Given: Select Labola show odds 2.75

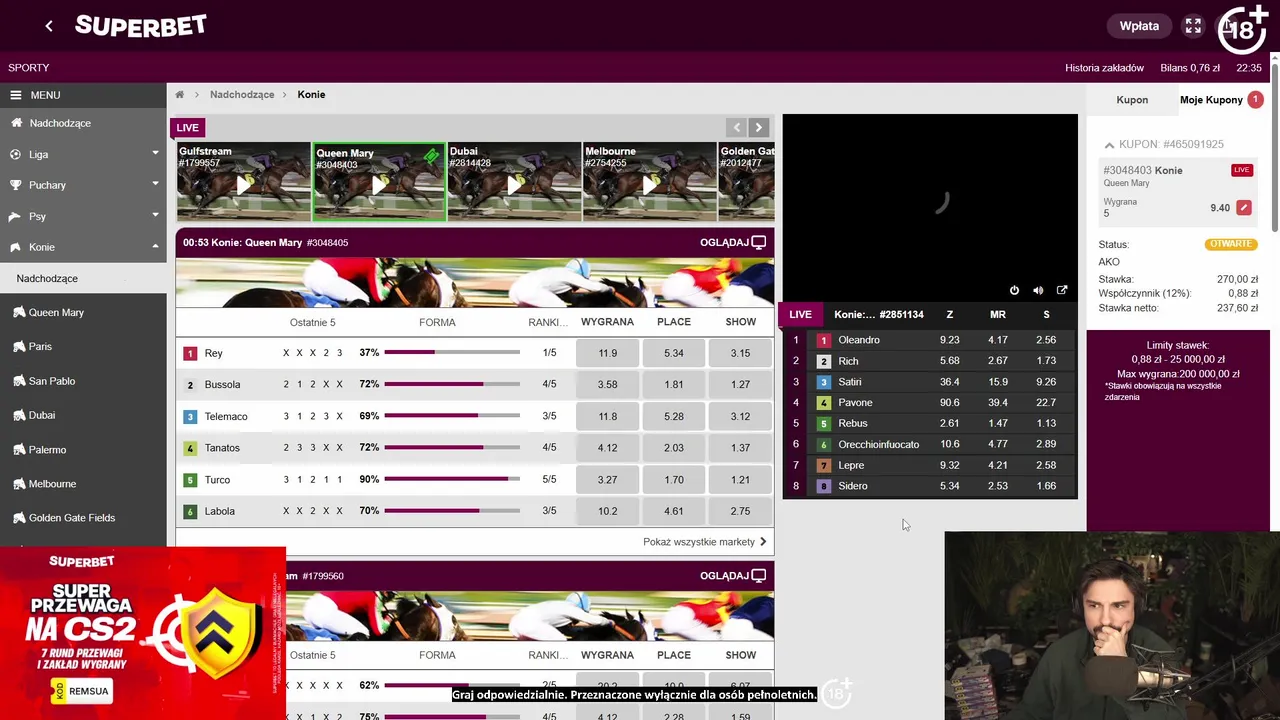Looking at the screenshot, I should [740, 511].
